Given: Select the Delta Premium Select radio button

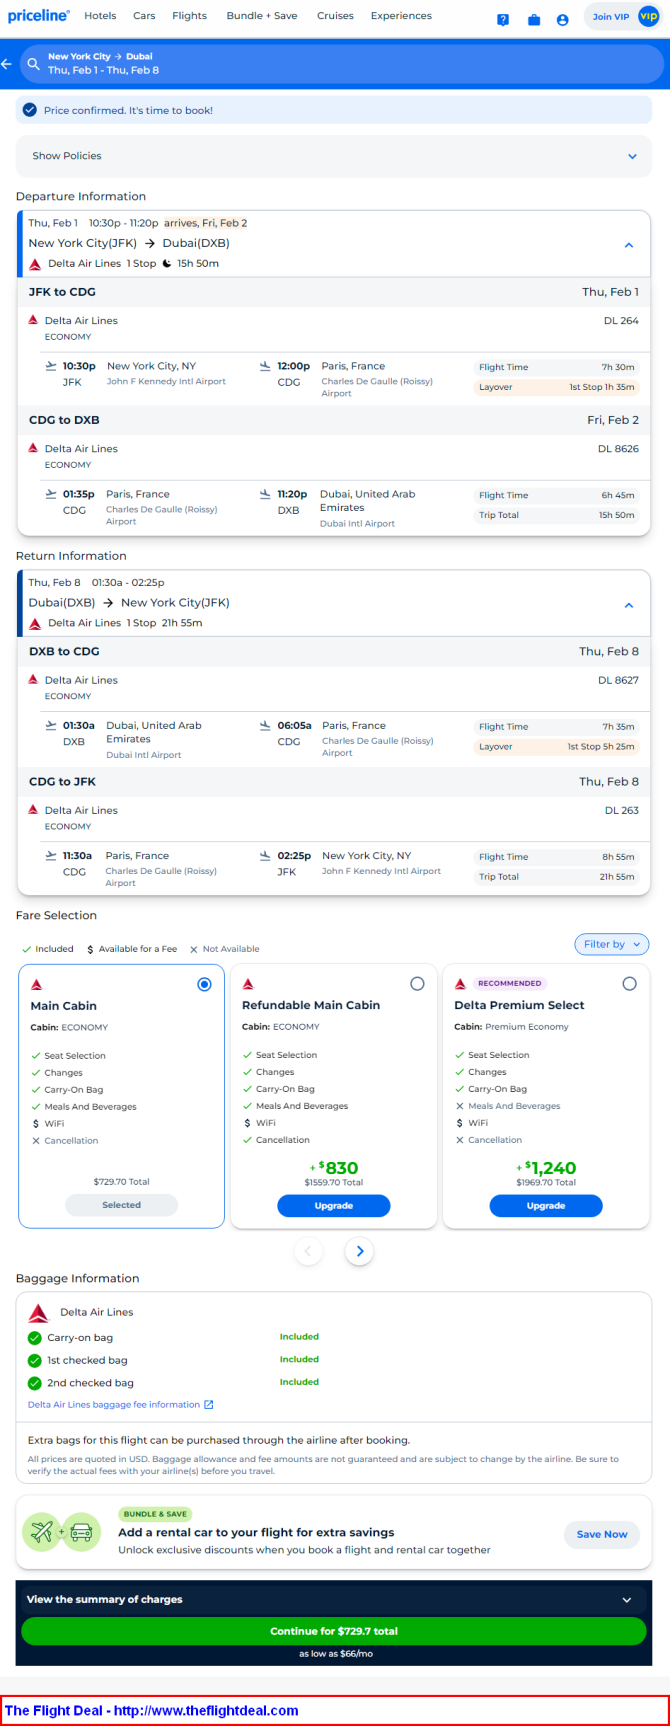Looking at the screenshot, I should pyautogui.click(x=629, y=984).
